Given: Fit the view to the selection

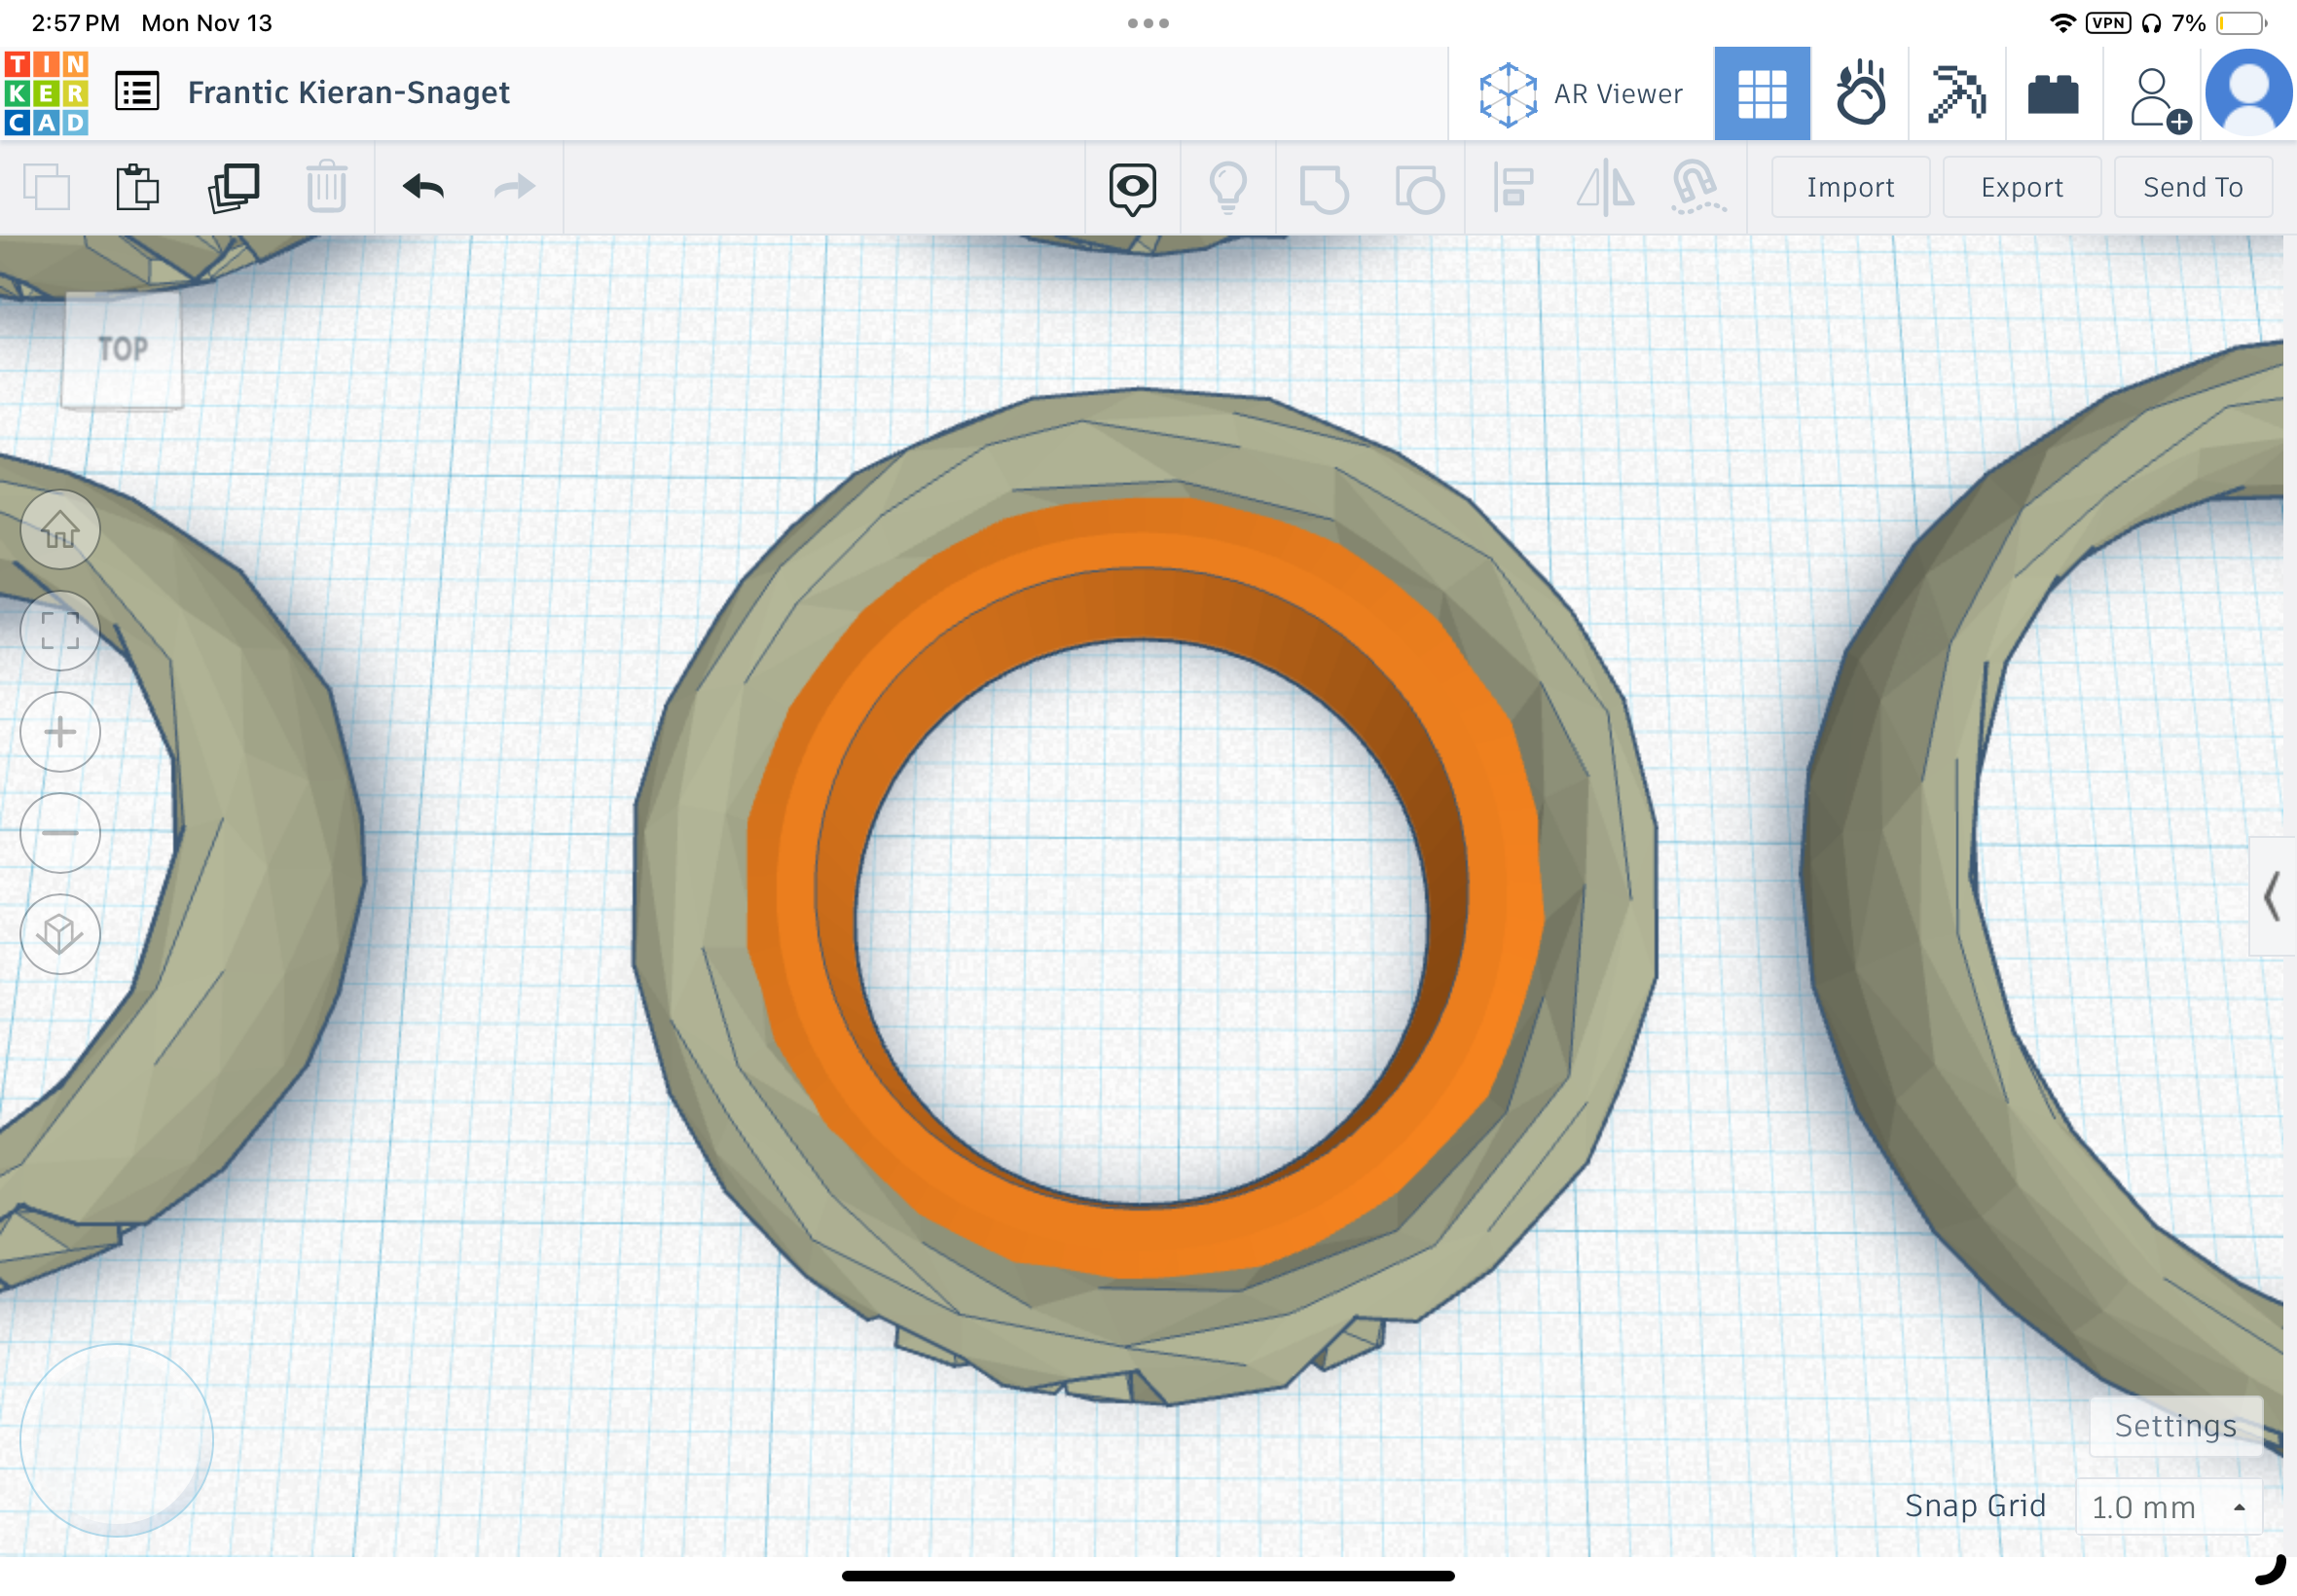Looking at the screenshot, I should (x=60, y=631).
